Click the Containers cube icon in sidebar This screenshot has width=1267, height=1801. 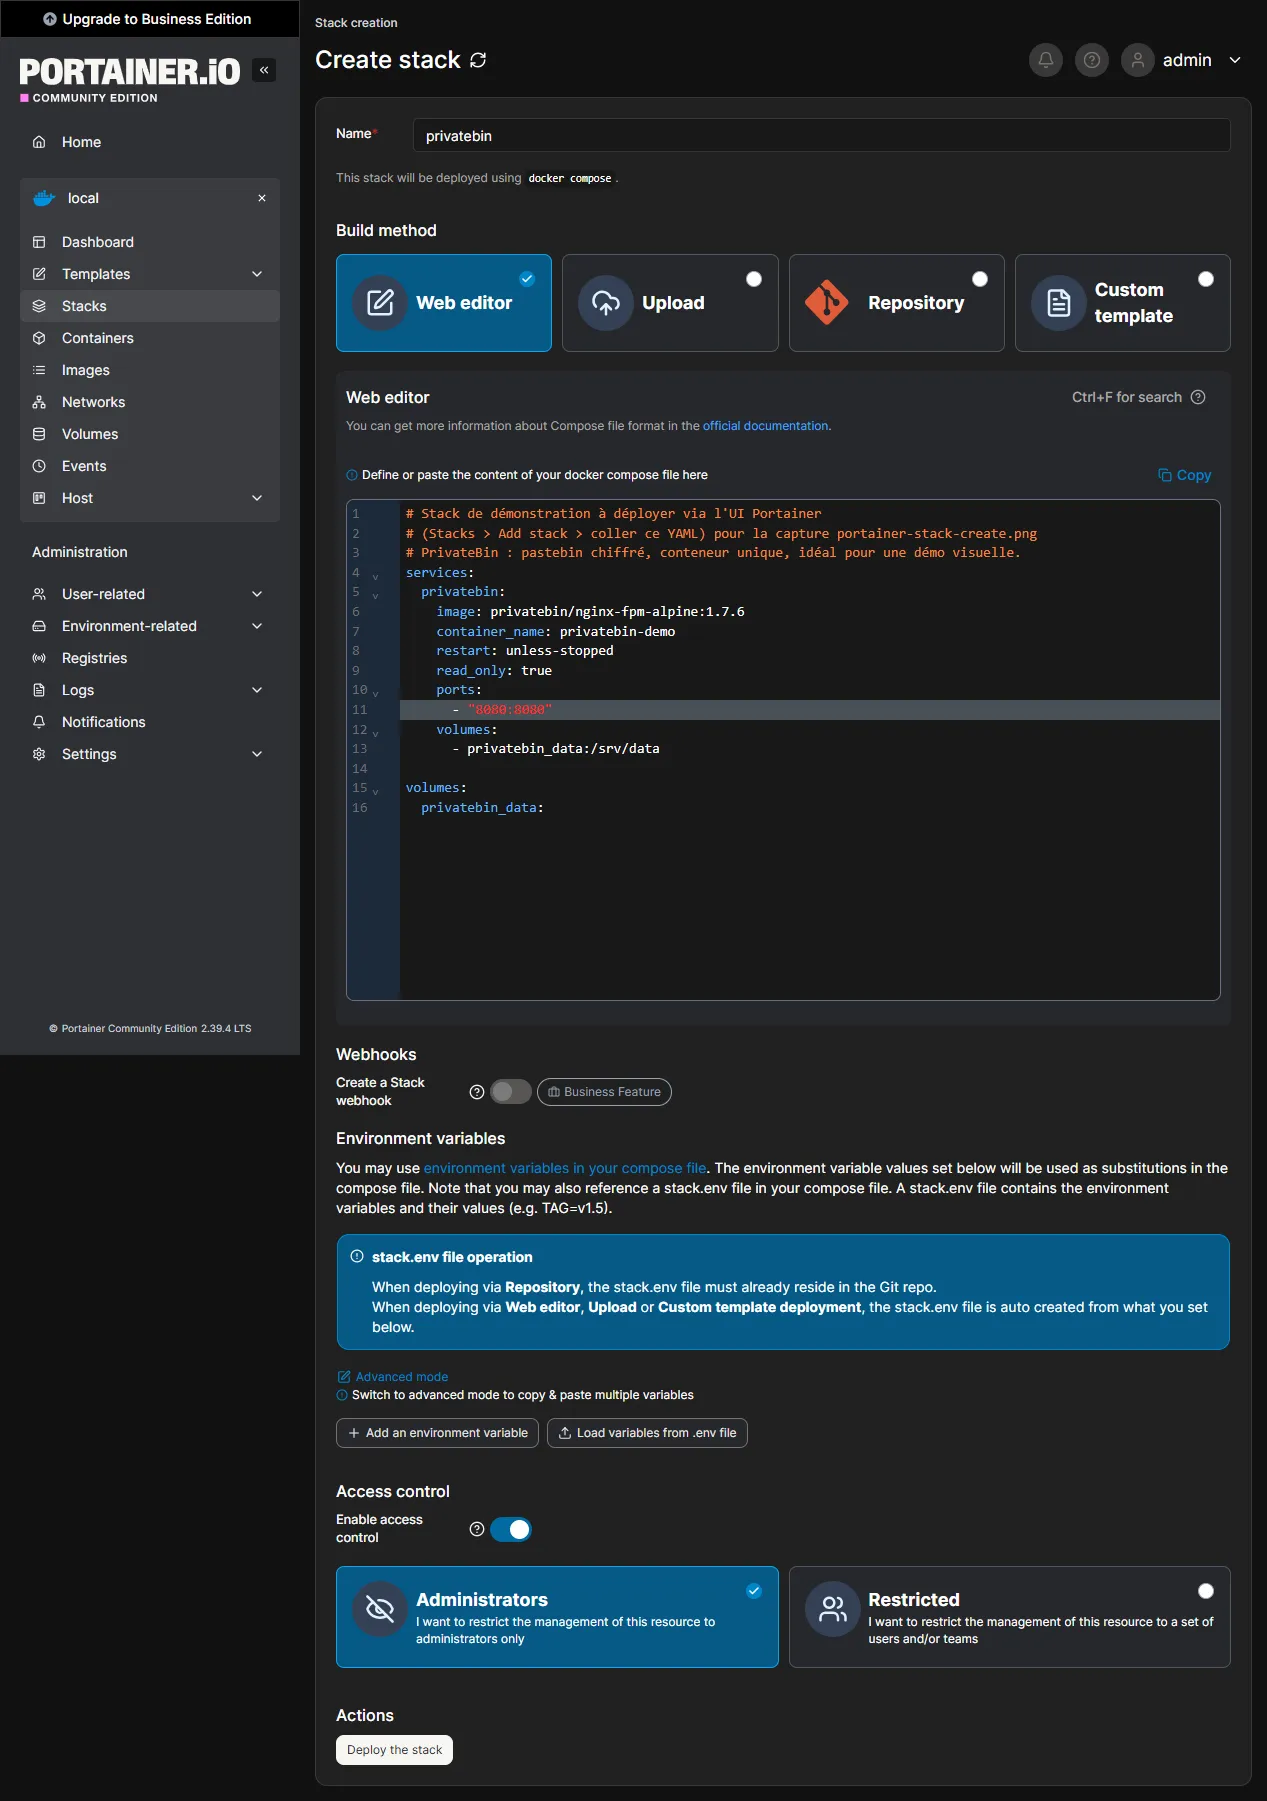click(39, 338)
